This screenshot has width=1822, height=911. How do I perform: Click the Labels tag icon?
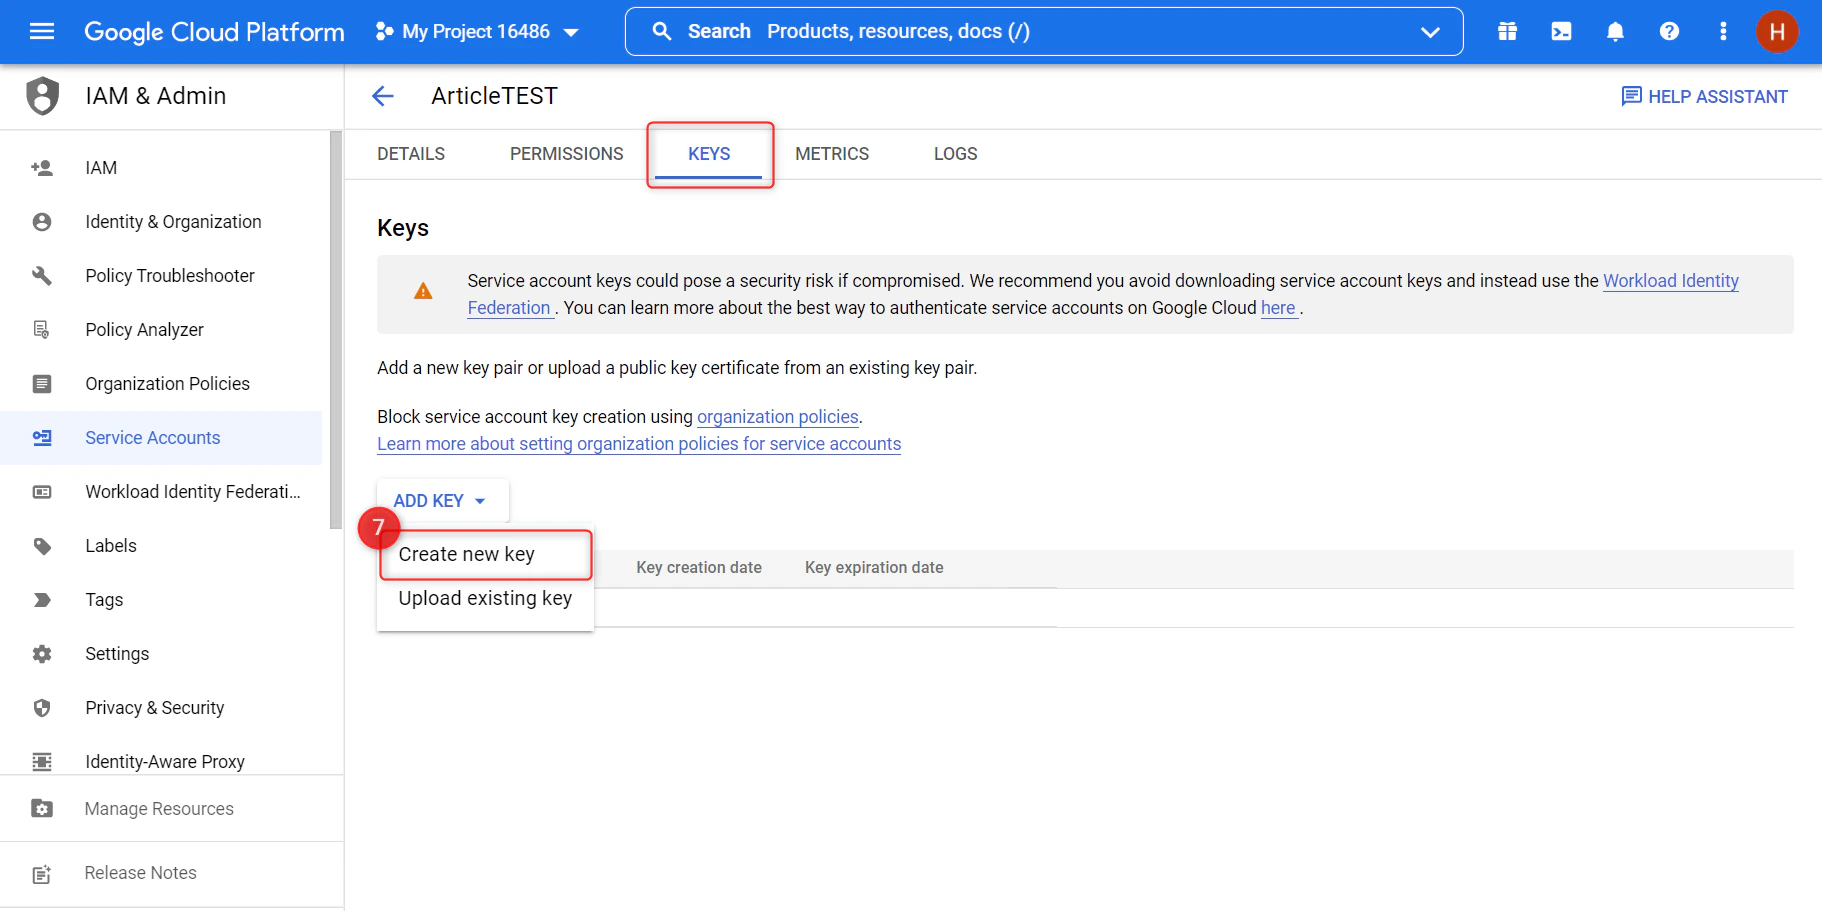click(42, 546)
